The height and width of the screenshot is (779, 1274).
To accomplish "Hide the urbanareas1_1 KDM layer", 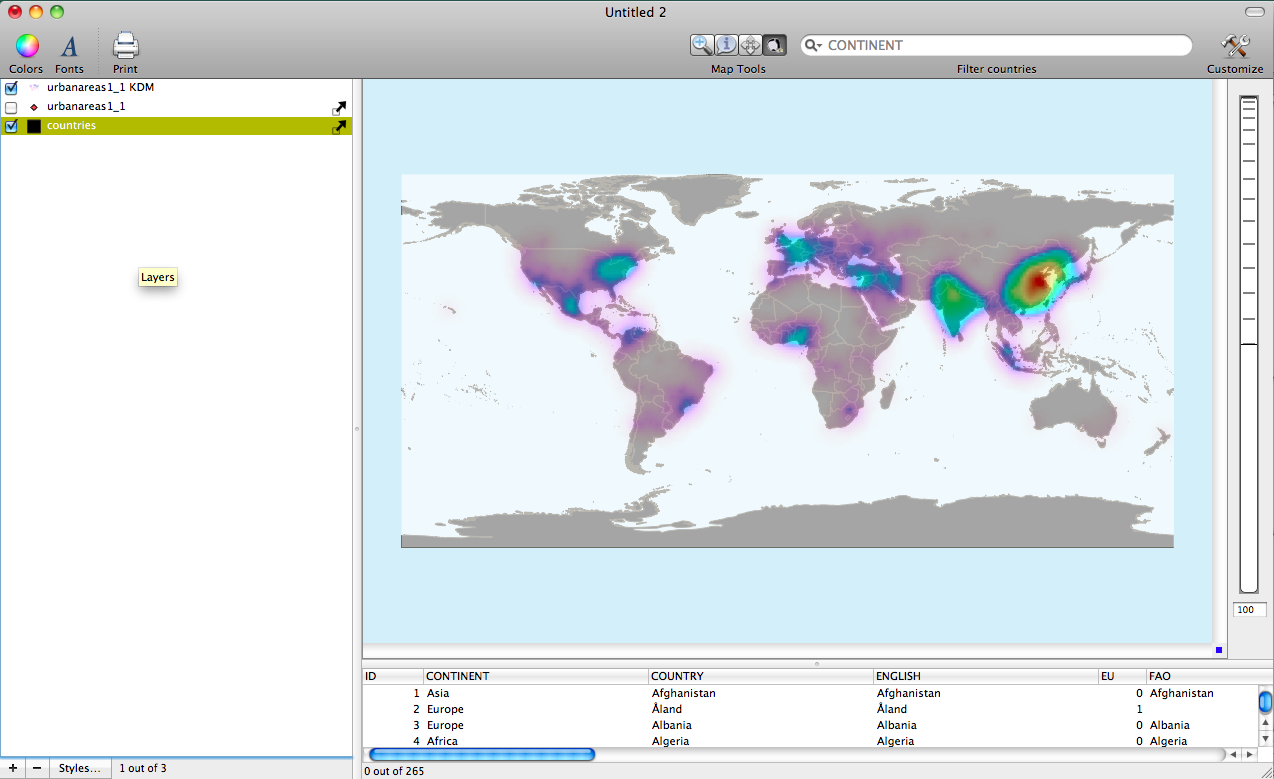I will 12,88.
